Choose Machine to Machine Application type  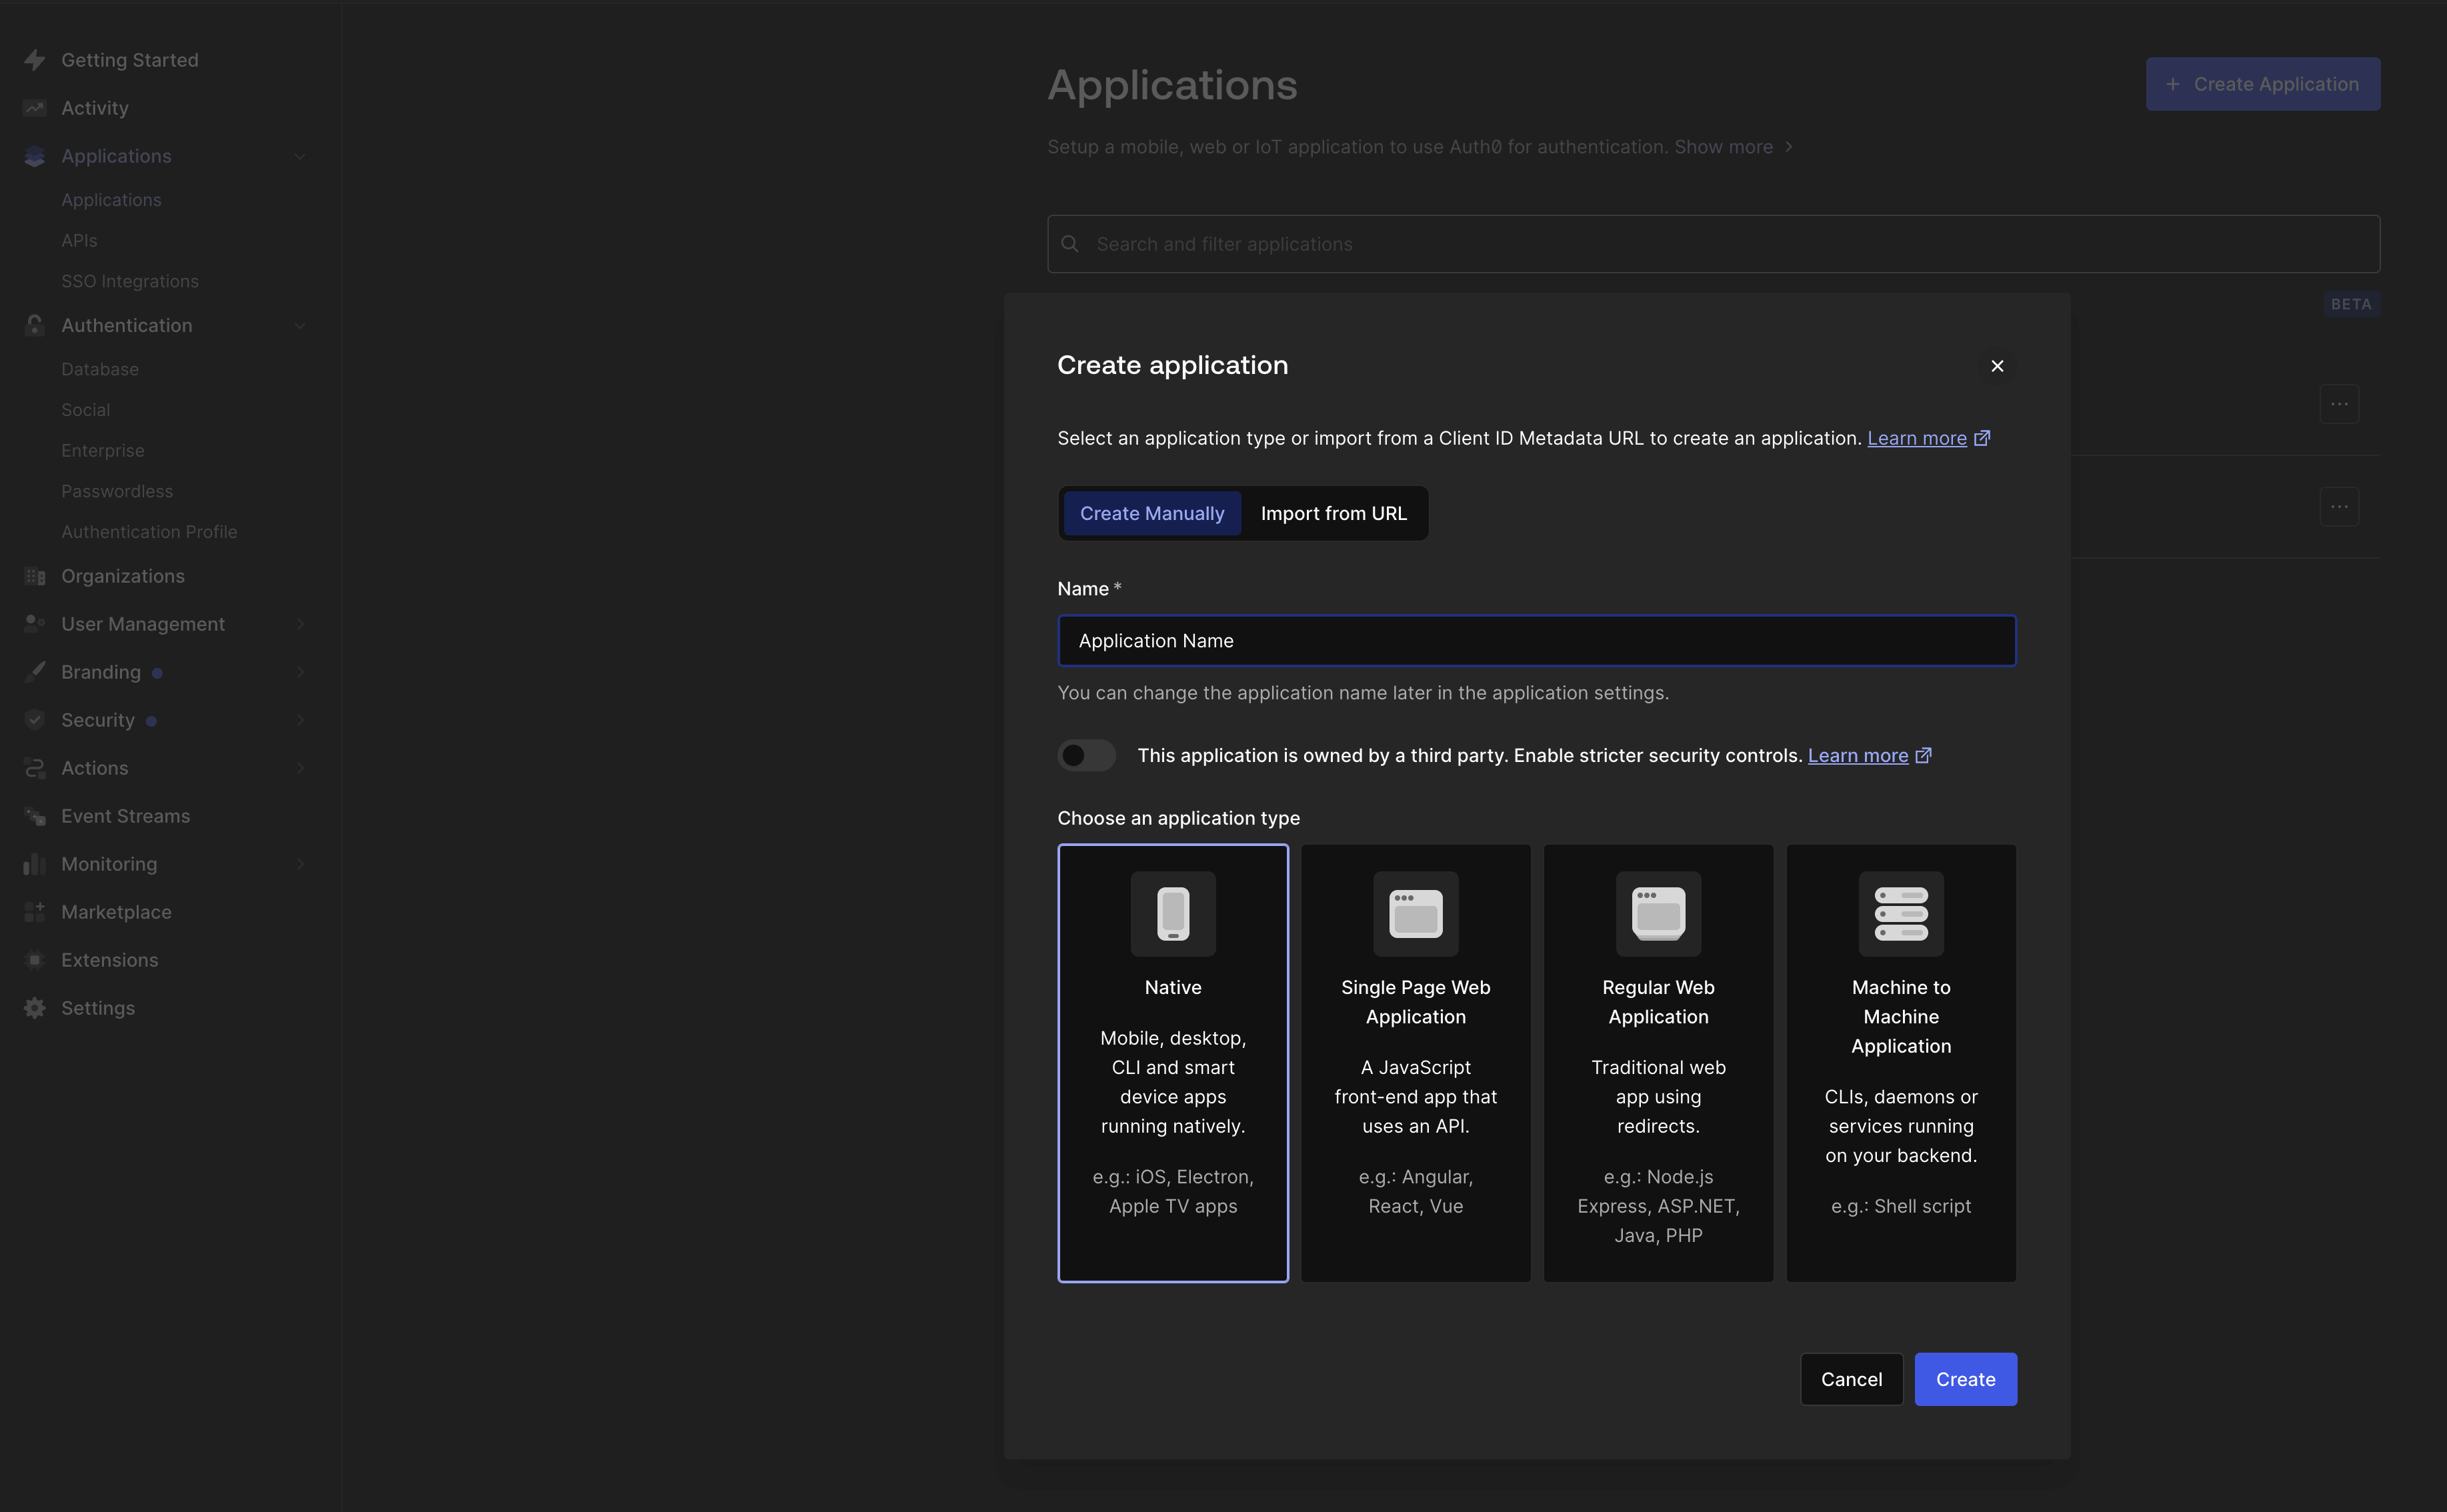(x=1901, y=1063)
